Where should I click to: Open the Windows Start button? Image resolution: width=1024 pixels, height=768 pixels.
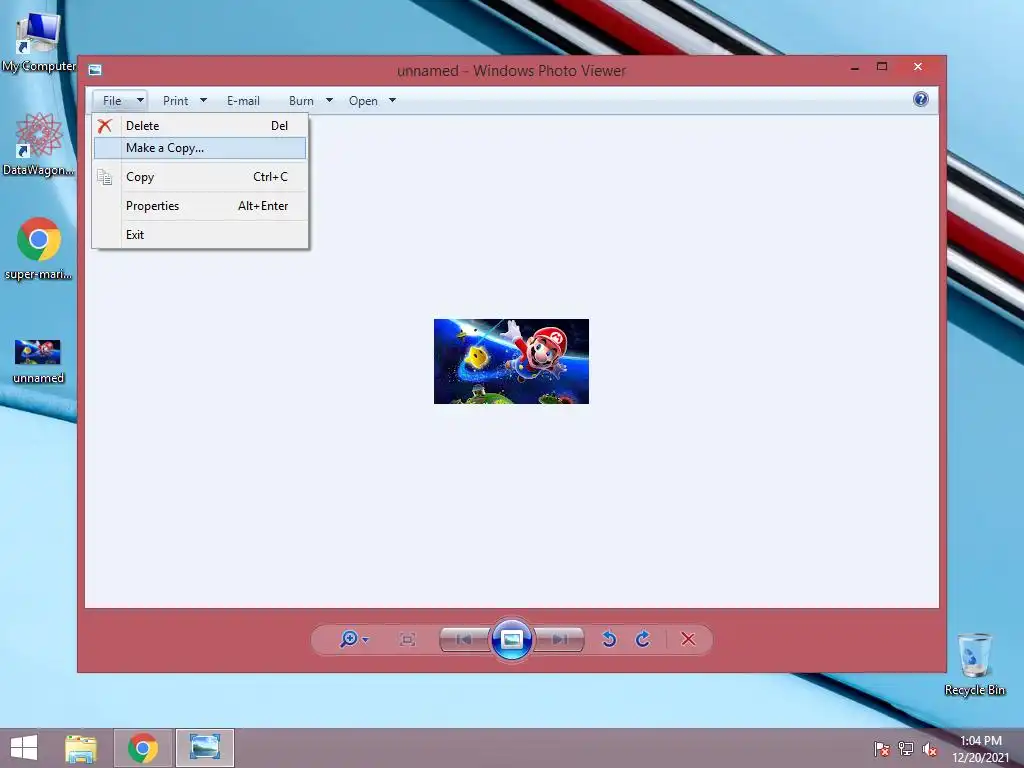click(x=24, y=748)
